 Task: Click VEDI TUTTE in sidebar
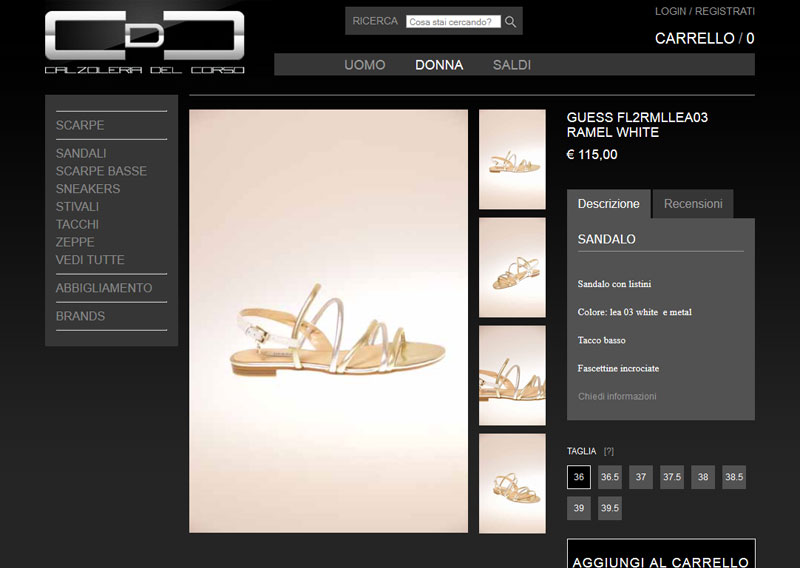tap(90, 260)
